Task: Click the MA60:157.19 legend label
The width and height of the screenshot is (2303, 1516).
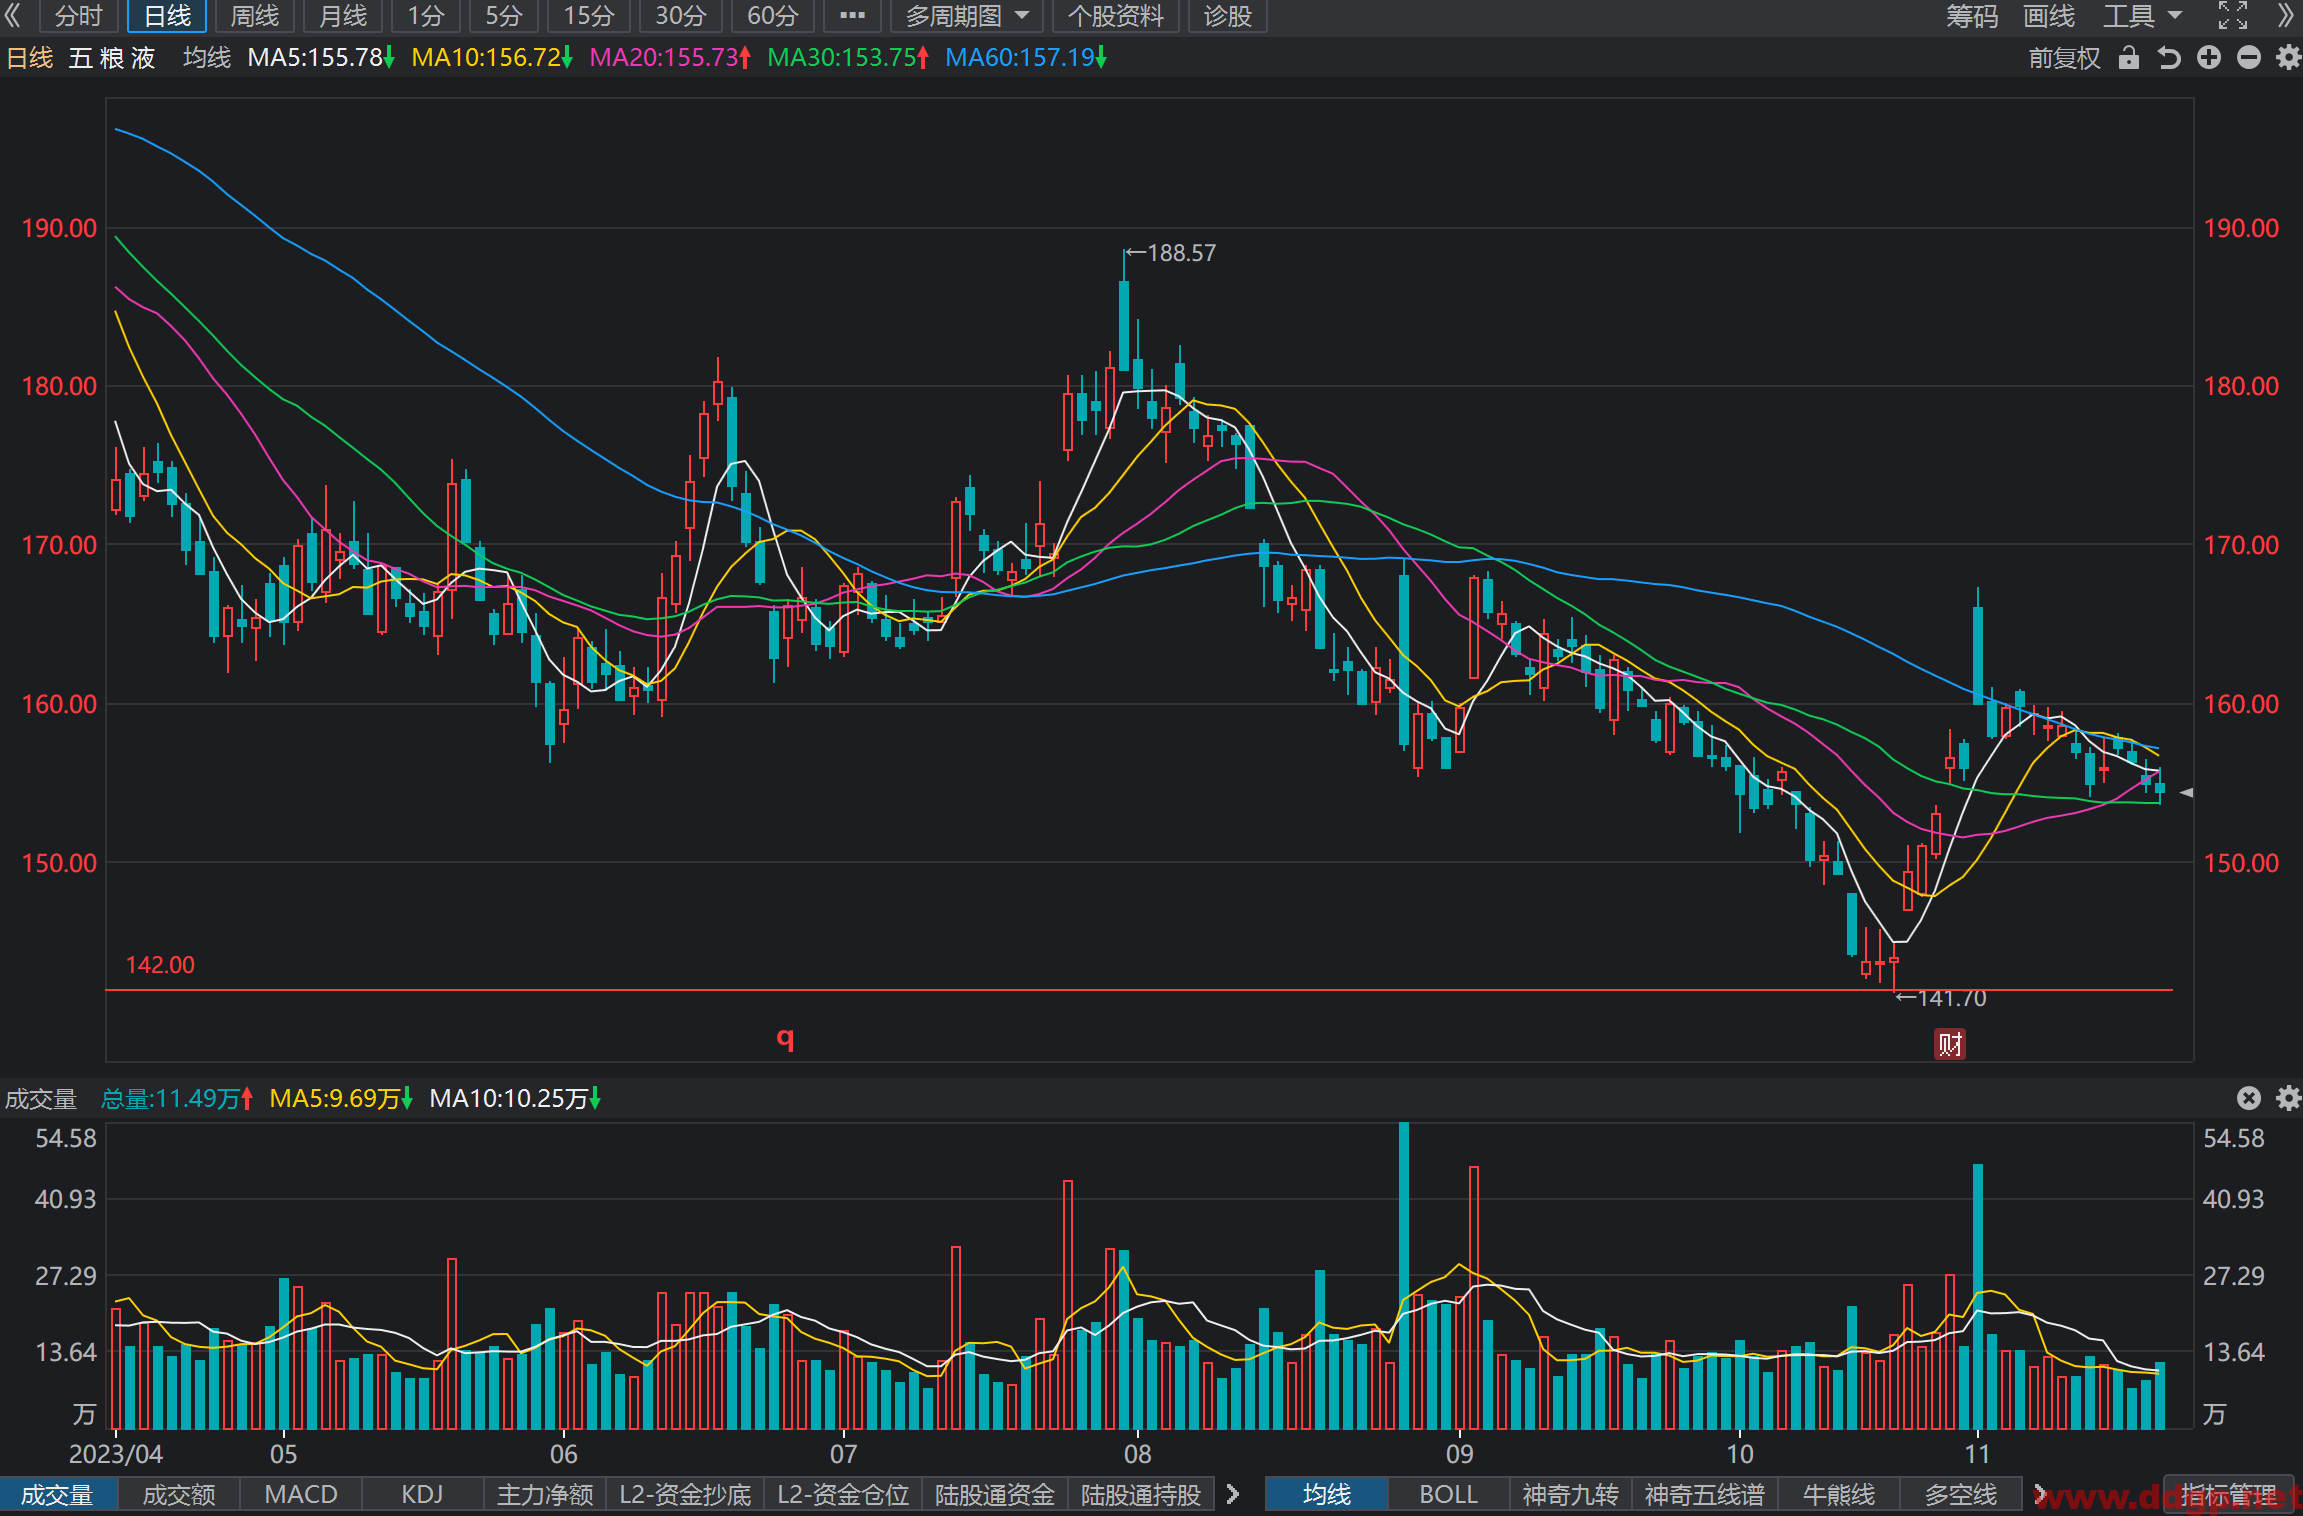Action: (1026, 58)
